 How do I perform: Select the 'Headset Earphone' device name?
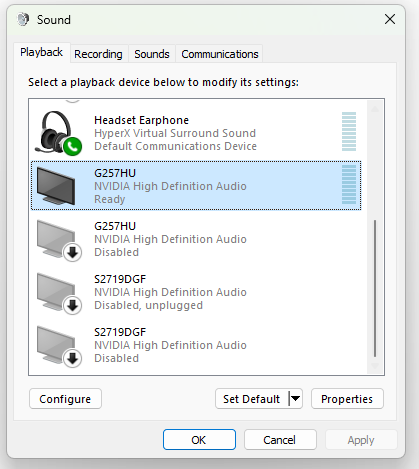coord(141,120)
